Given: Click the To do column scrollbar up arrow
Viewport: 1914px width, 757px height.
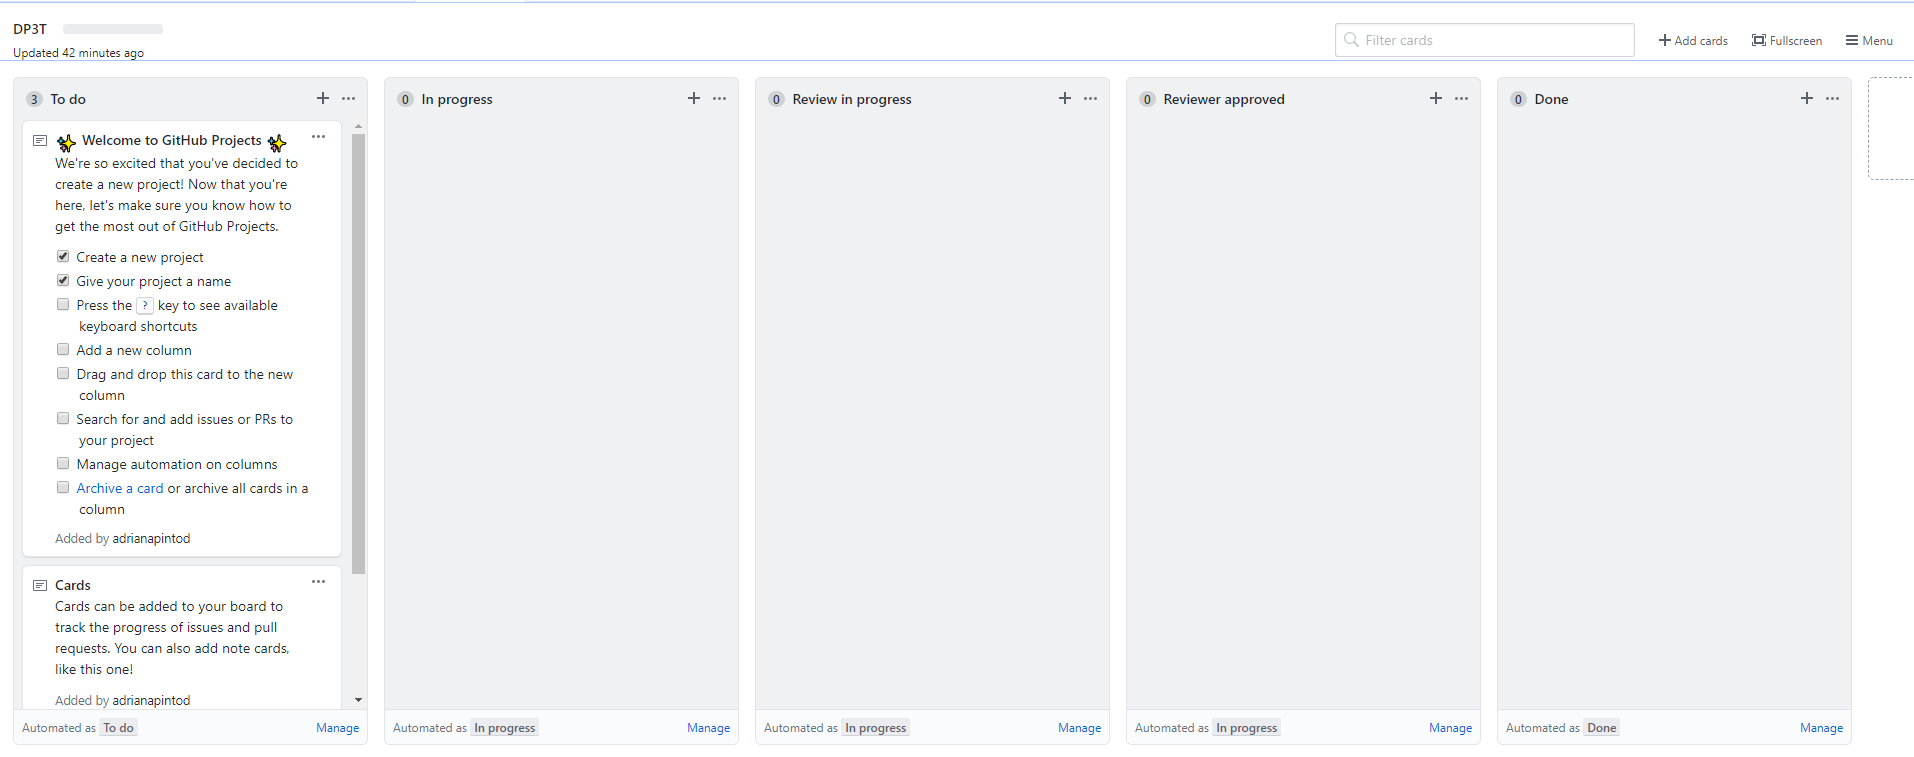Looking at the screenshot, I should pyautogui.click(x=358, y=127).
